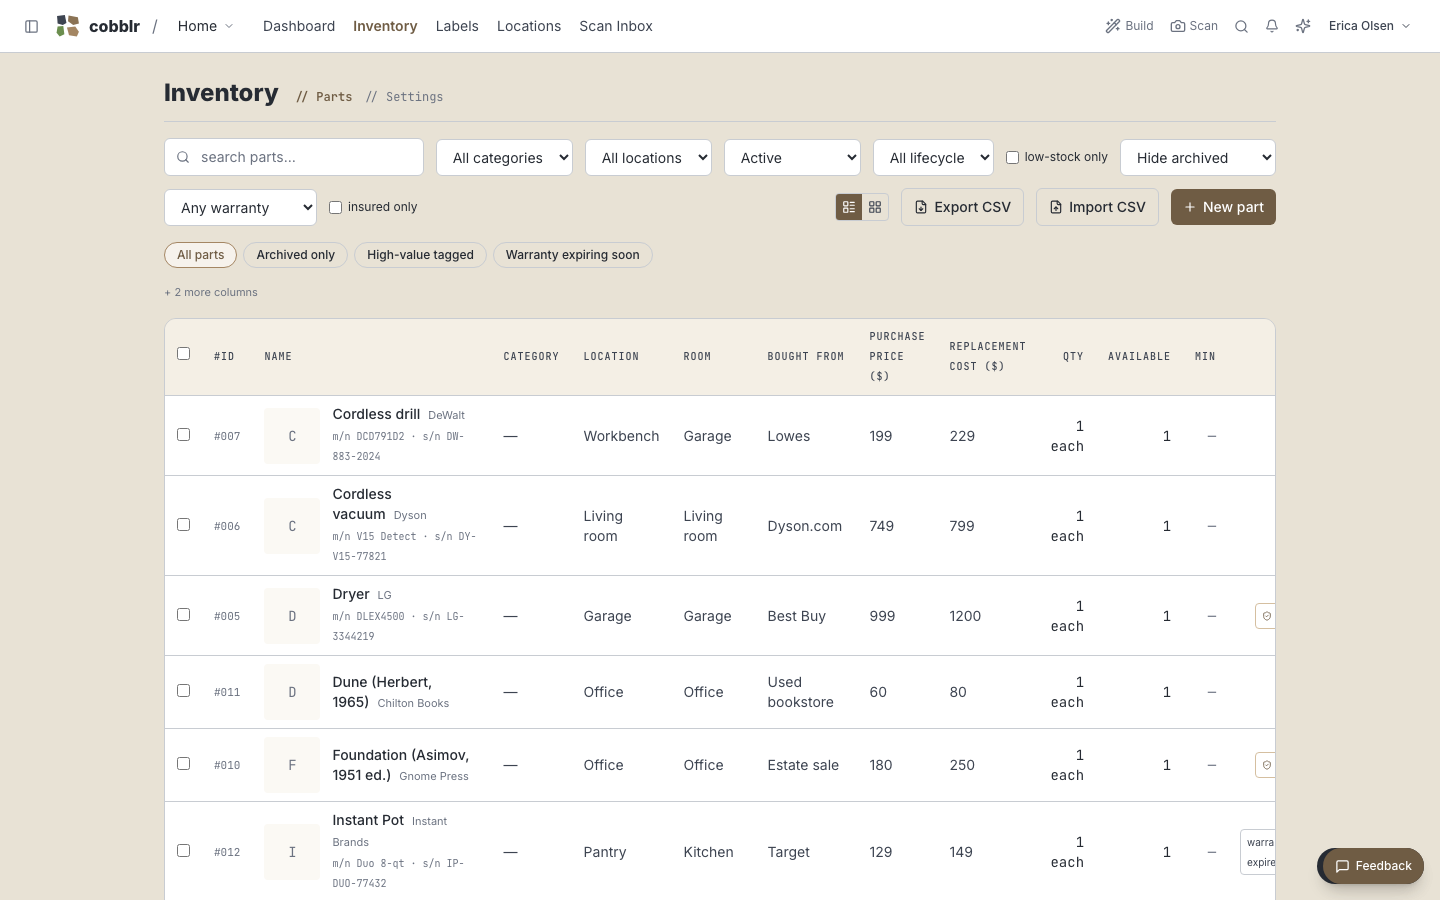Enable low-stock only filter
The width and height of the screenshot is (1440, 900).
coord(1012,157)
